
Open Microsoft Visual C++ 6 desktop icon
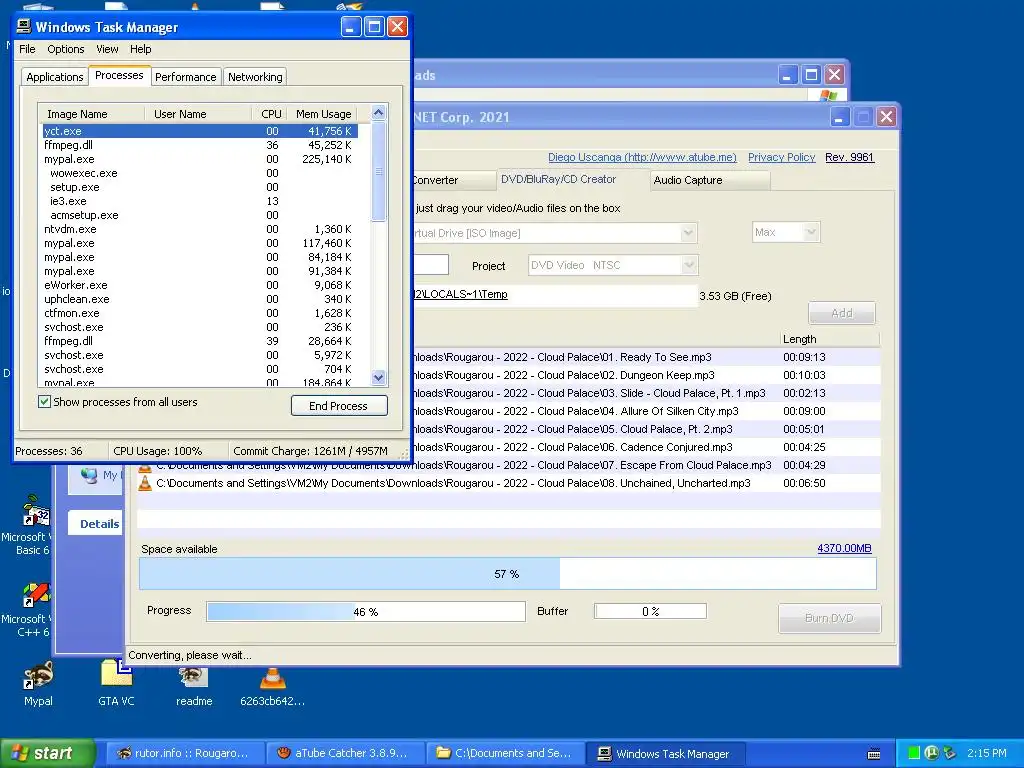click(36, 595)
